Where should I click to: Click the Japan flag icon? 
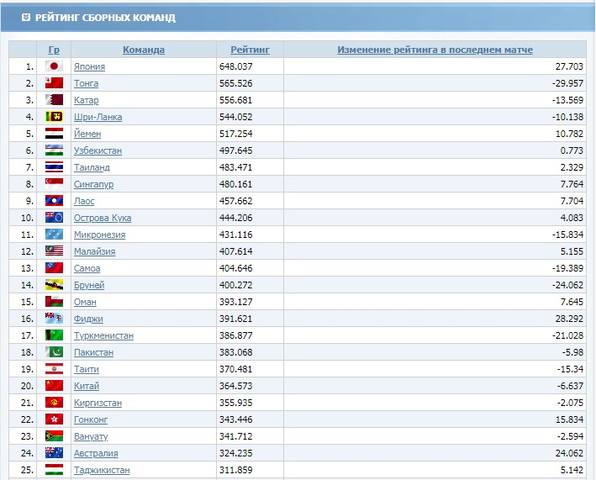click(54, 66)
